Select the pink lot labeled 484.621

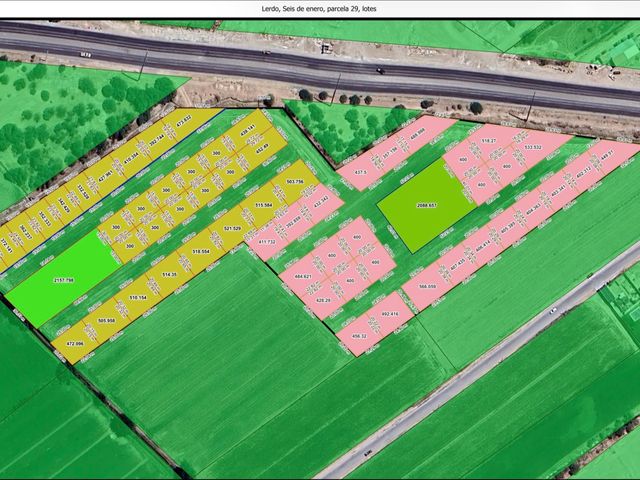[303, 276]
